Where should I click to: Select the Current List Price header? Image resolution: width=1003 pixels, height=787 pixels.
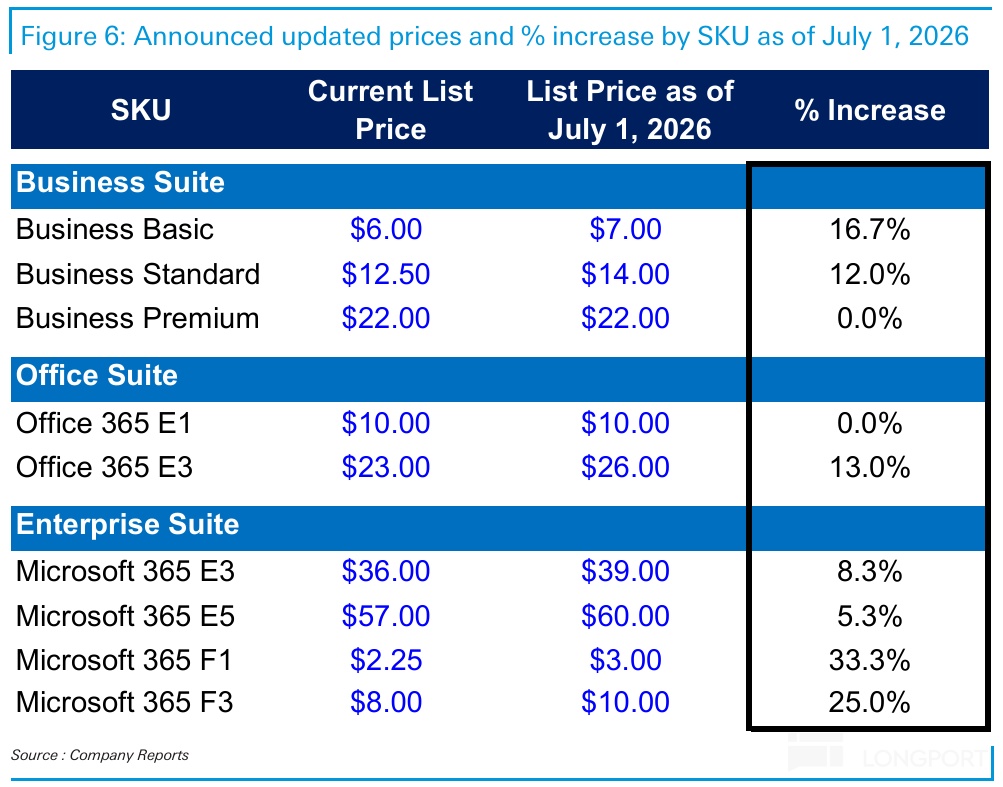coord(390,110)
